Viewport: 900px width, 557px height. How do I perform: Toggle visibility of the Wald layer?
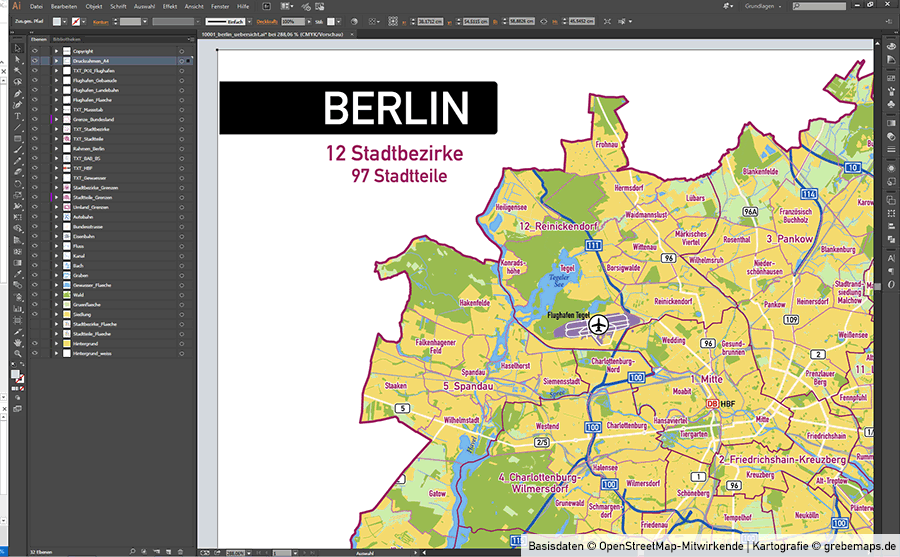pyautogui.click(x=34, y=294)
